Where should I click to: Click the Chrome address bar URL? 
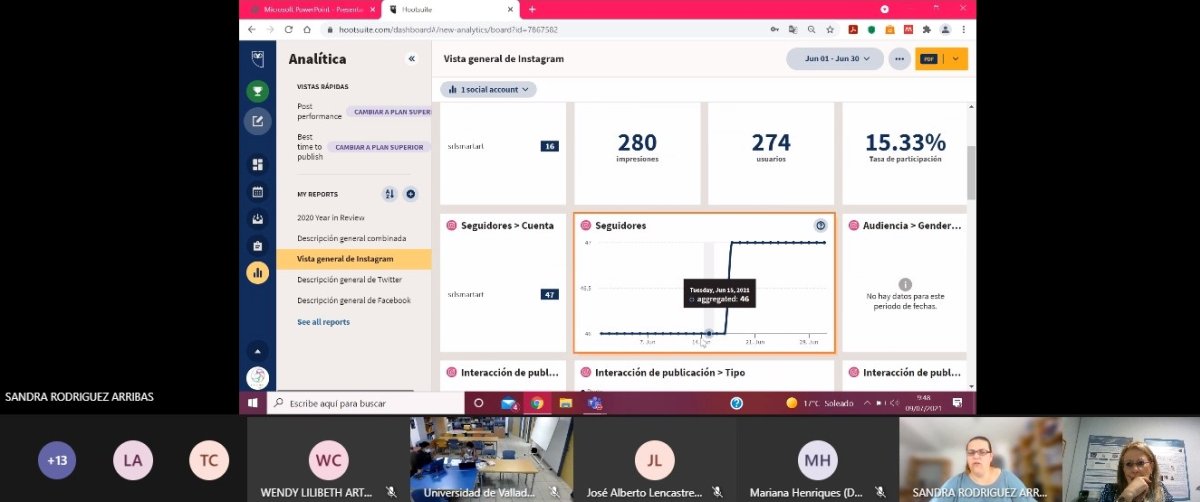point(447,30)
